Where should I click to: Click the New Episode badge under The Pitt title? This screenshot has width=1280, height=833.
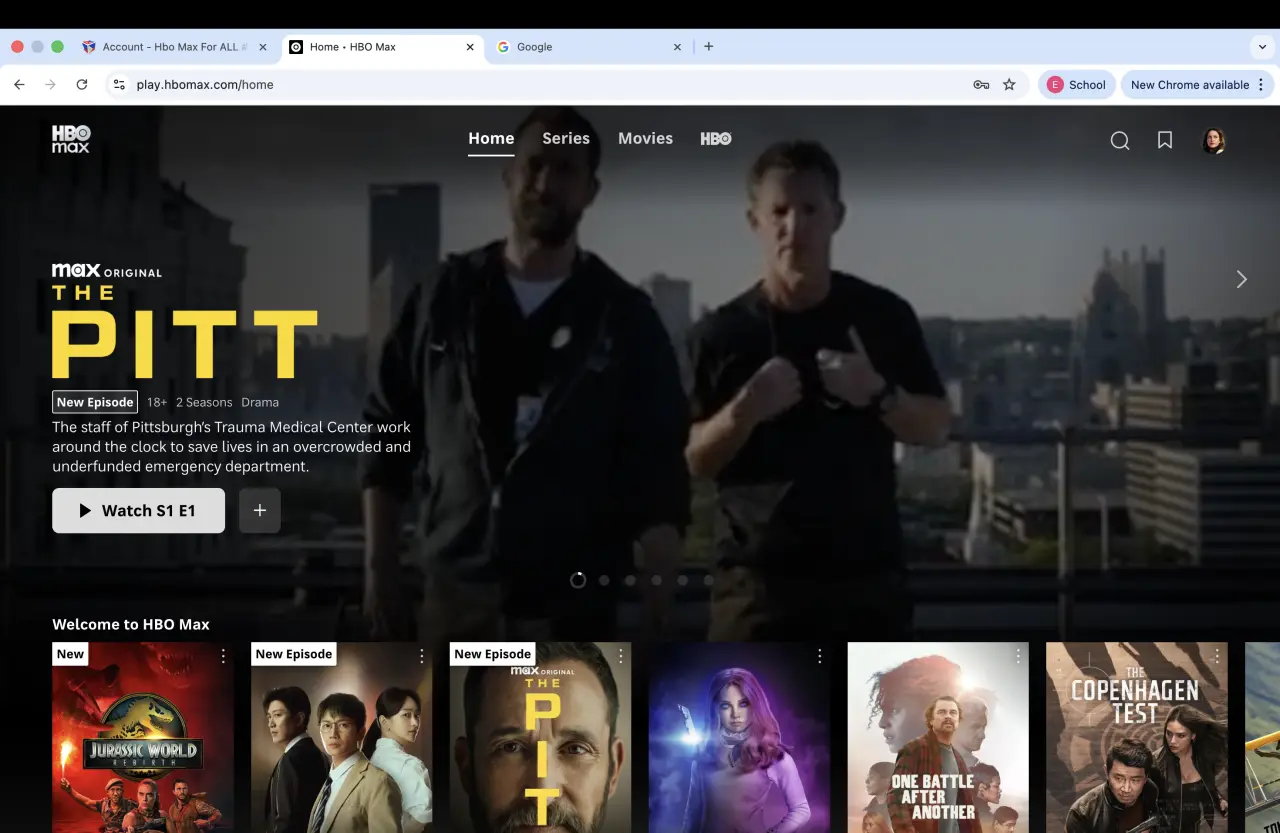pyautogui.click(x=95, y=402)
